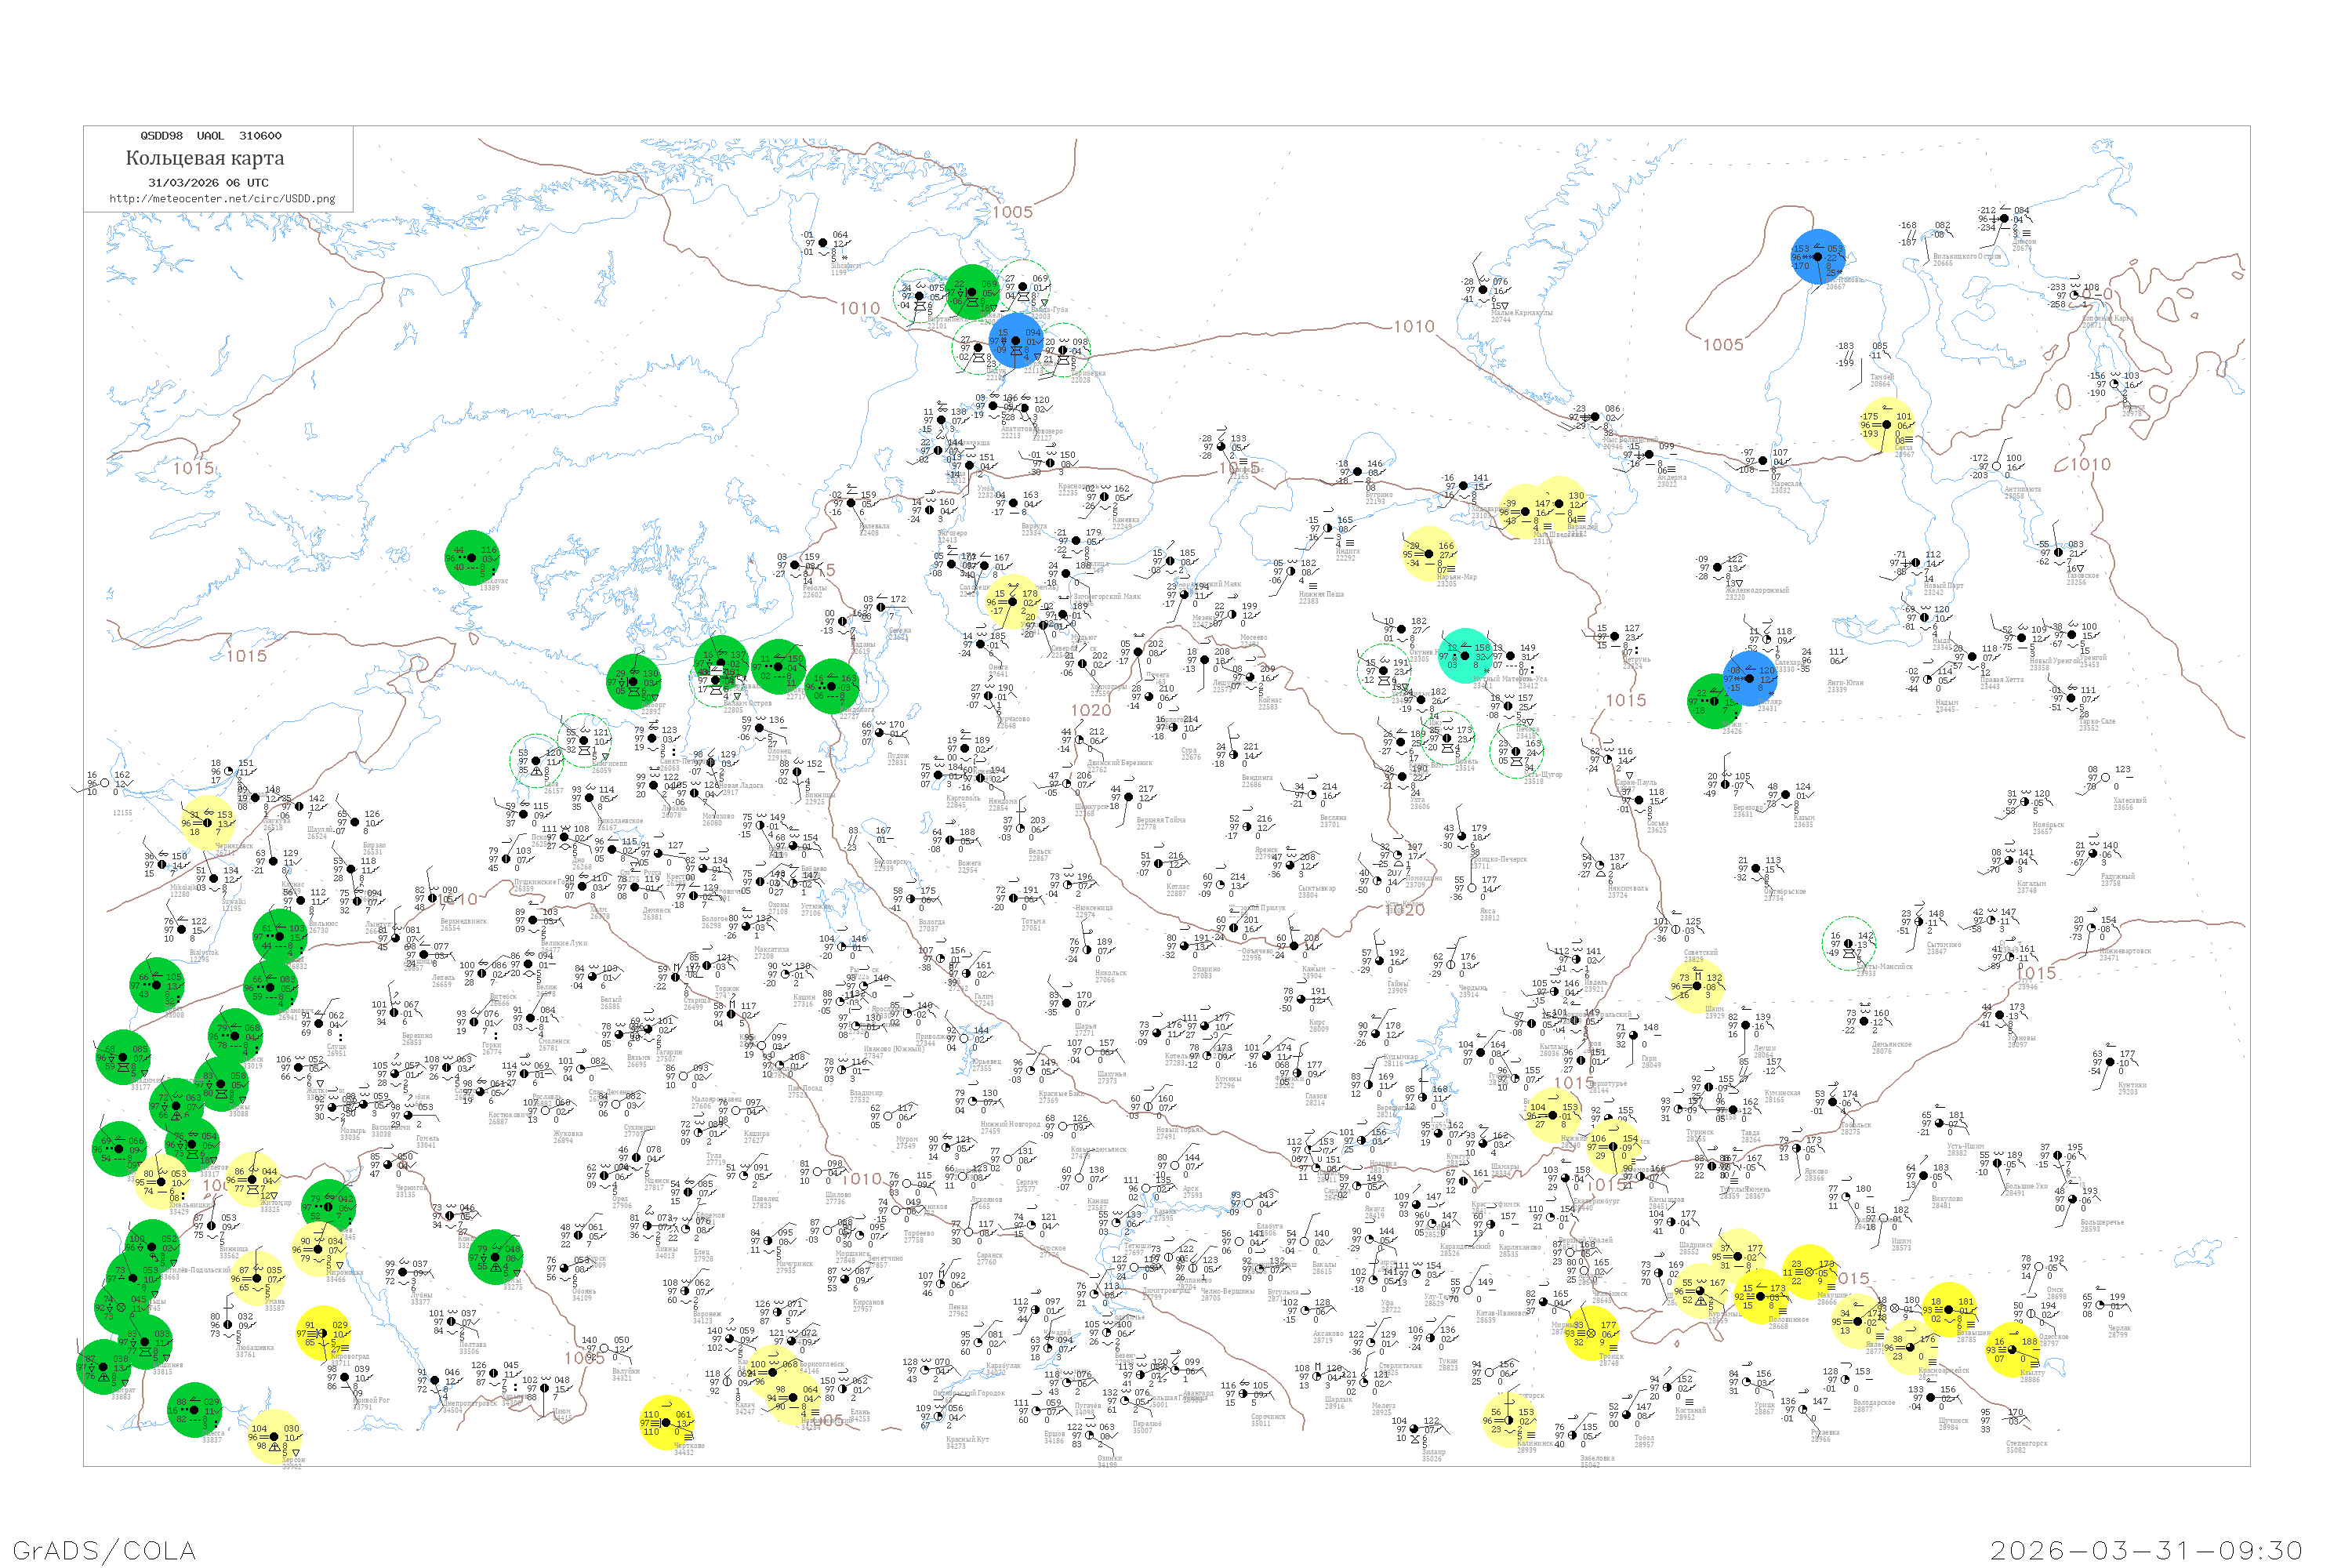The image size is (2352, 1568).
Task: Click the blue Питляр station circle
Action: click(x=1749, y=677)
